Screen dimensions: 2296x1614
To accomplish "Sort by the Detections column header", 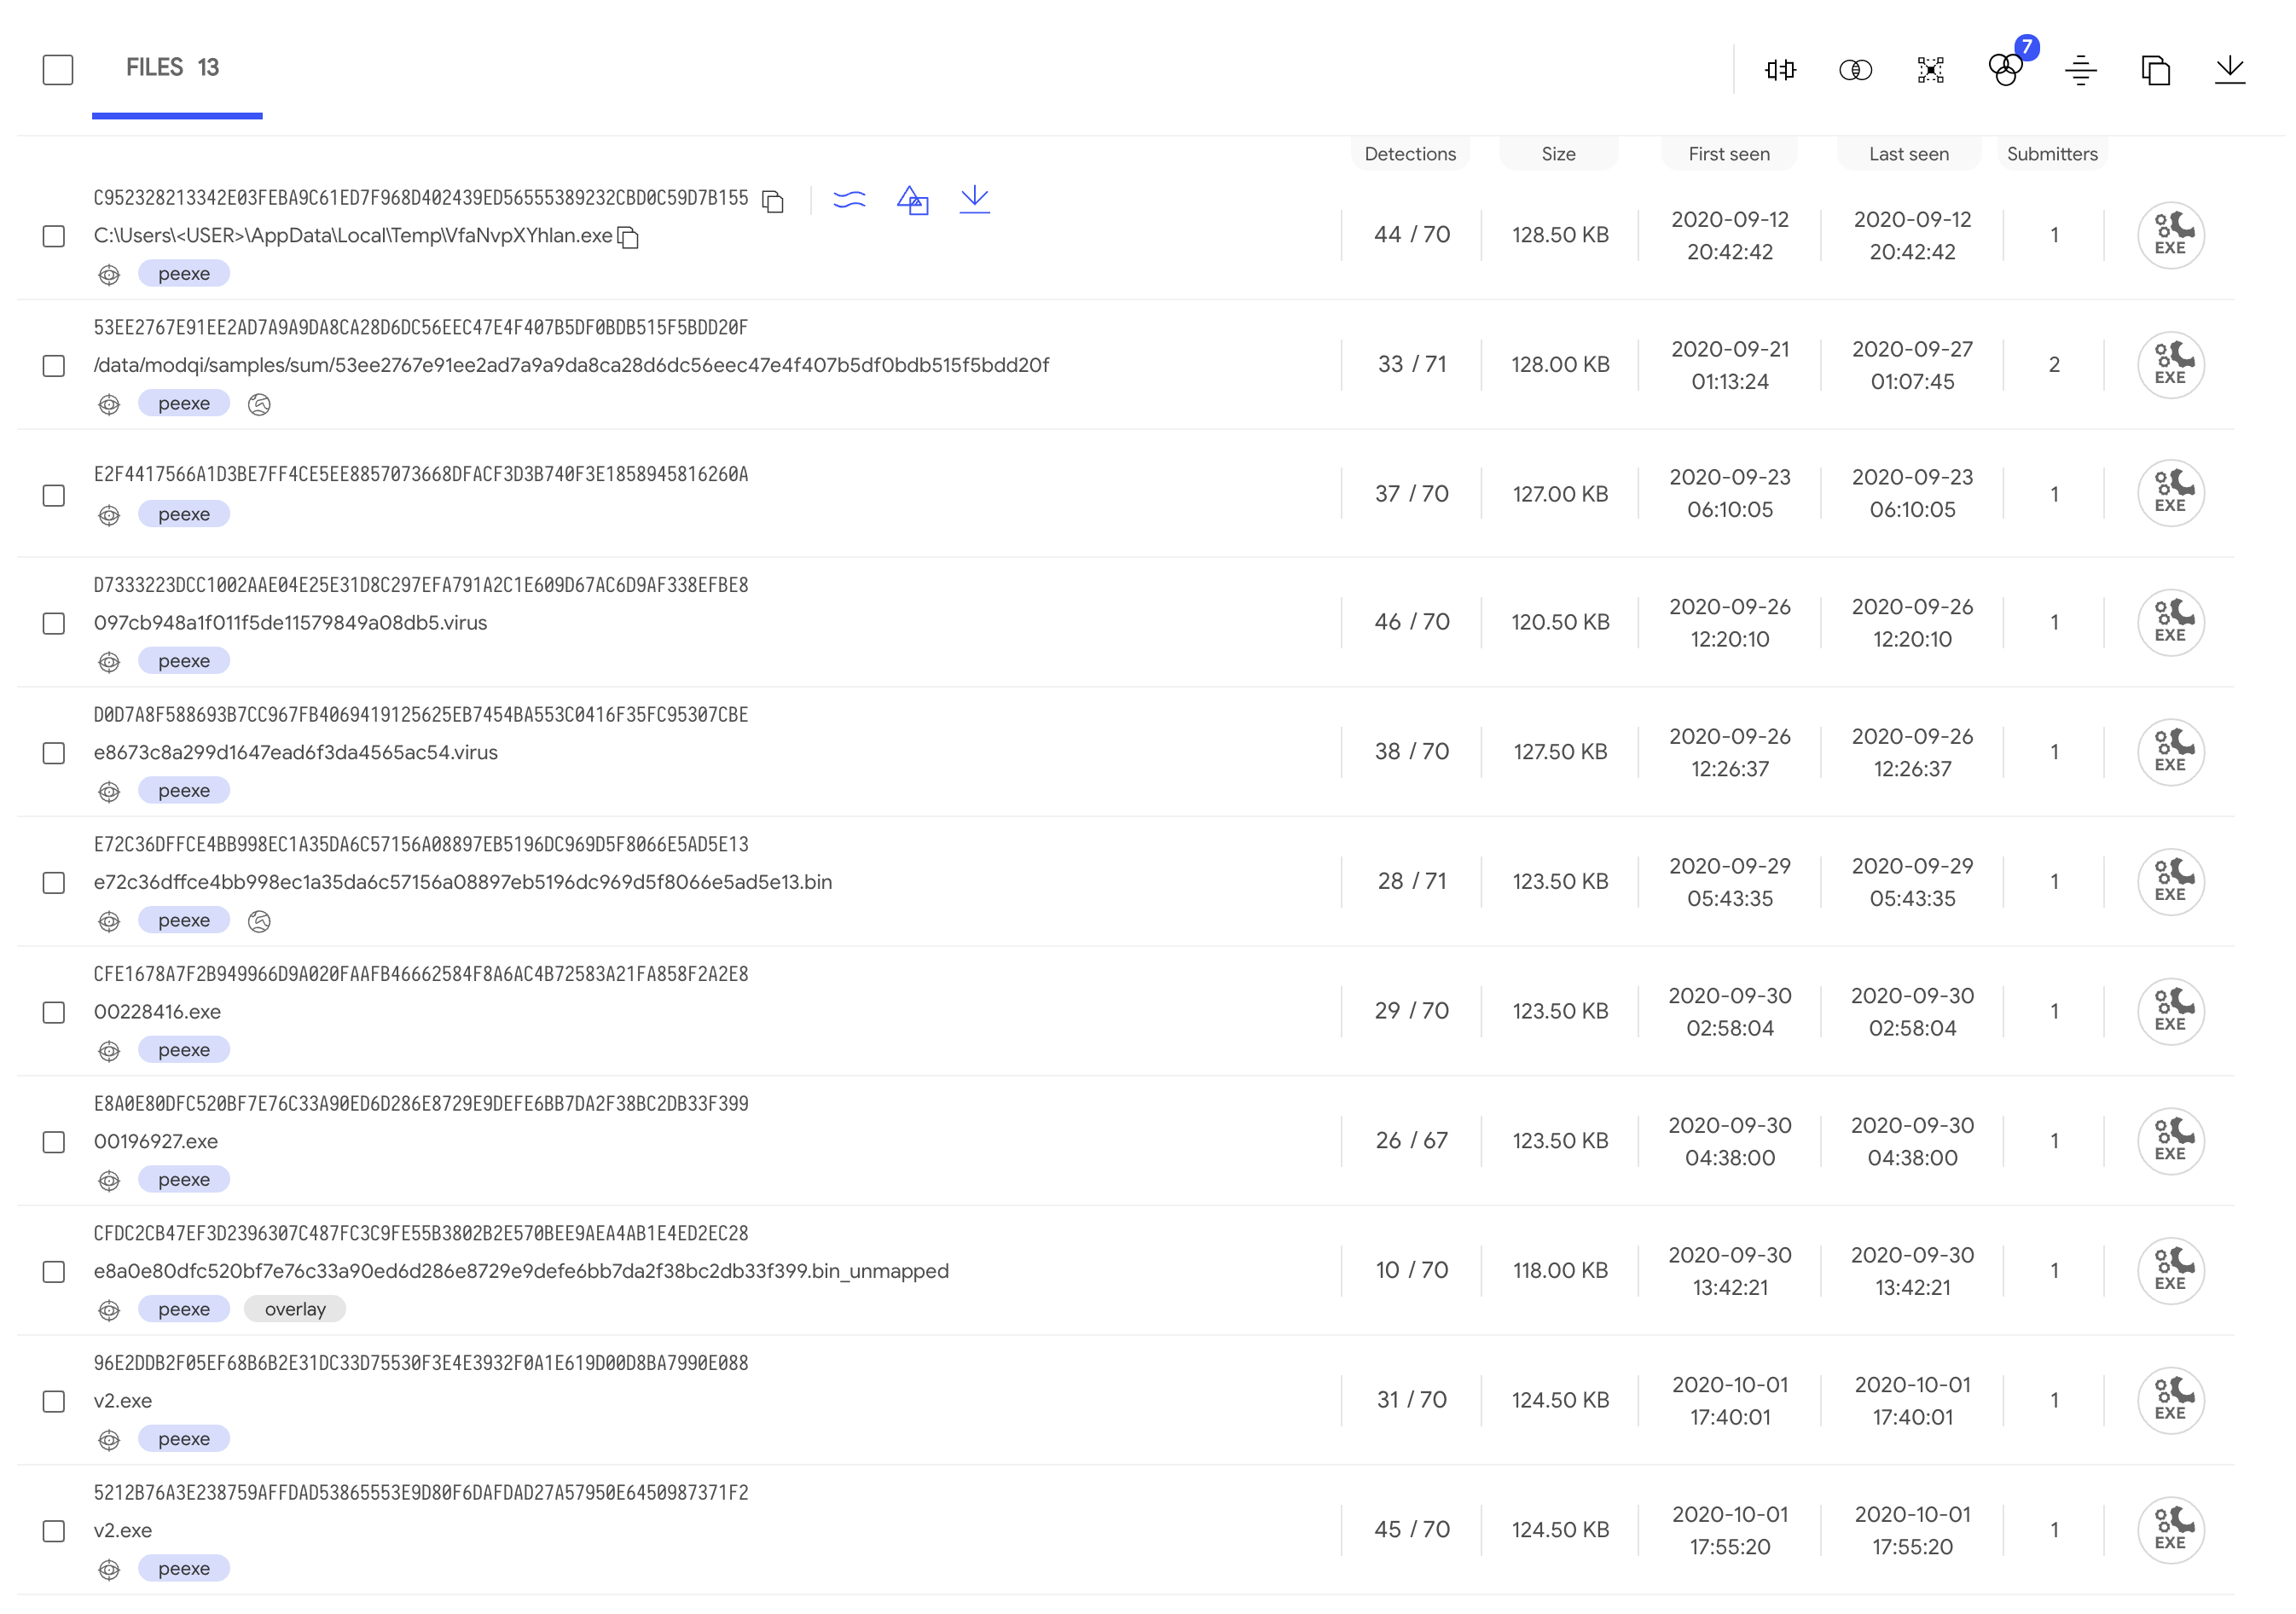I will coord(1410,154).
